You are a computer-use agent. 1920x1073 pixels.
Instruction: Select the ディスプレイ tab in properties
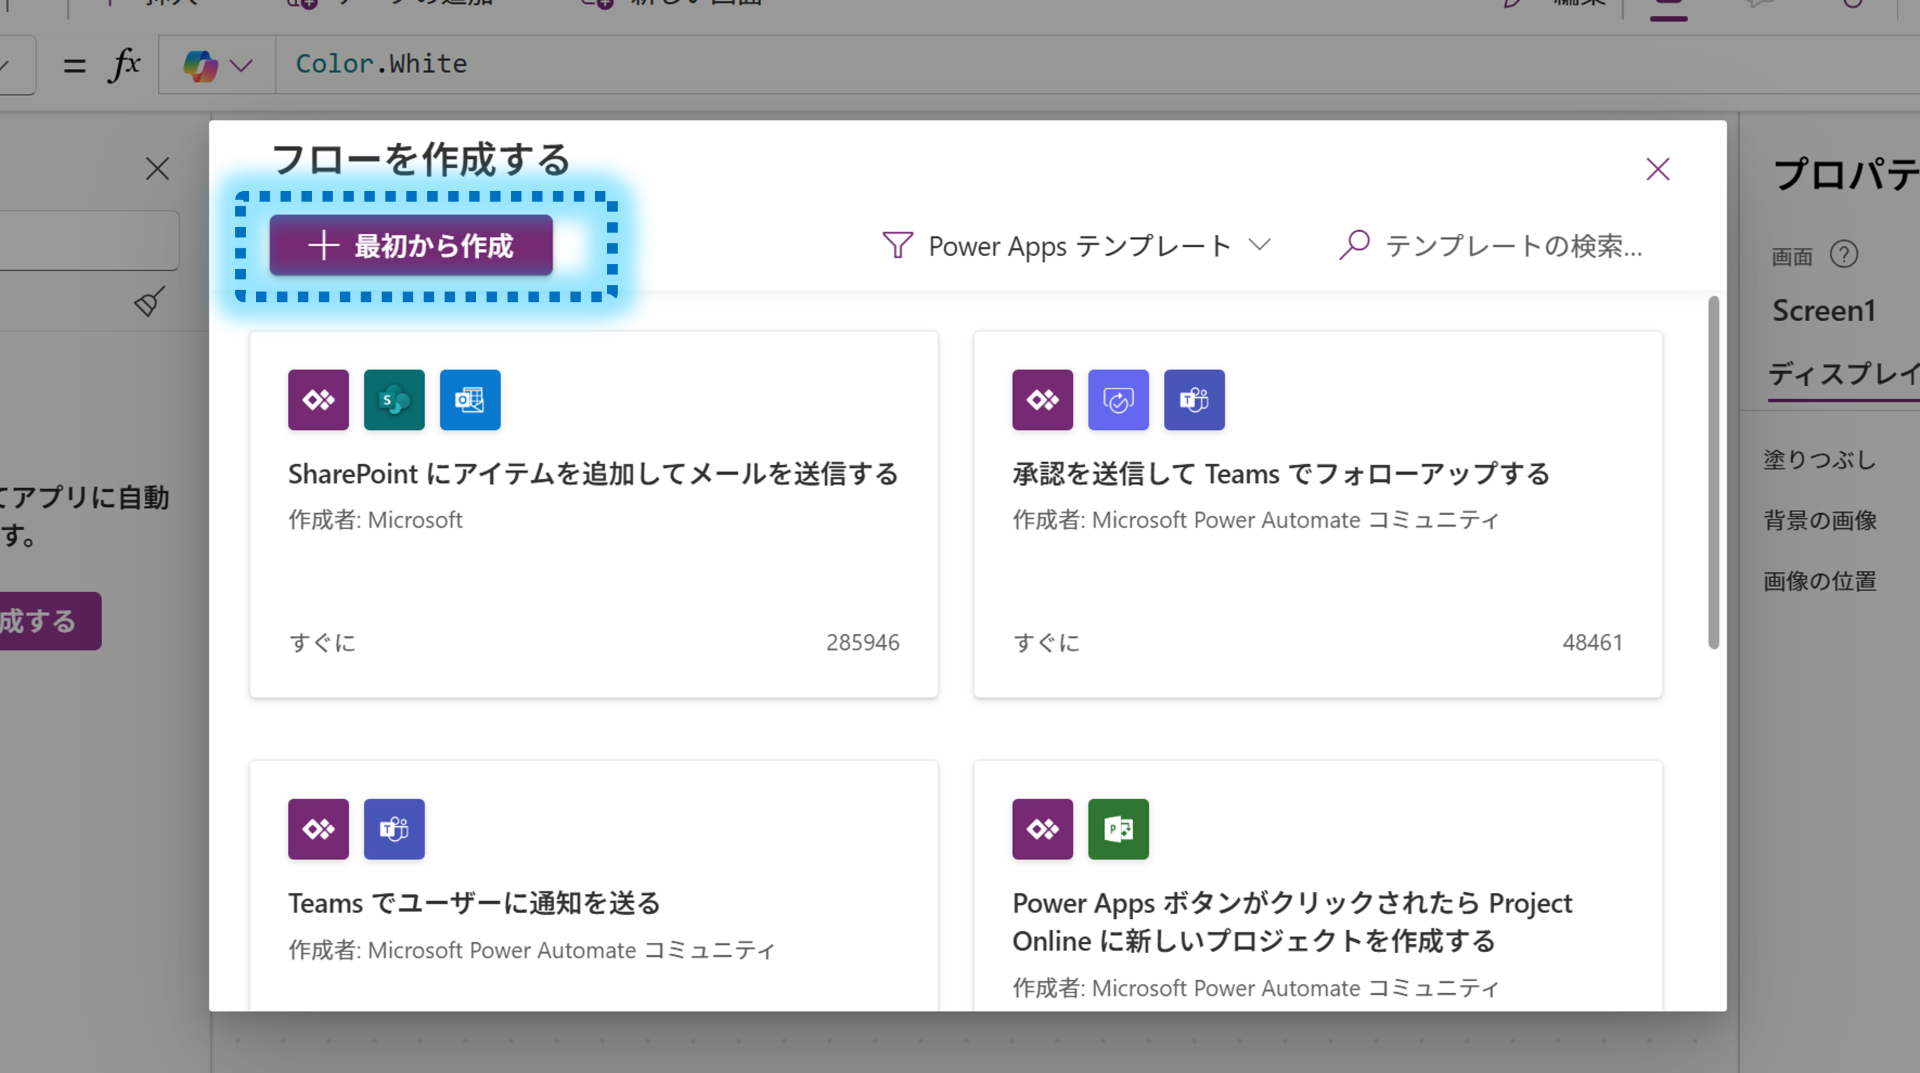[x=1843, y=374]
